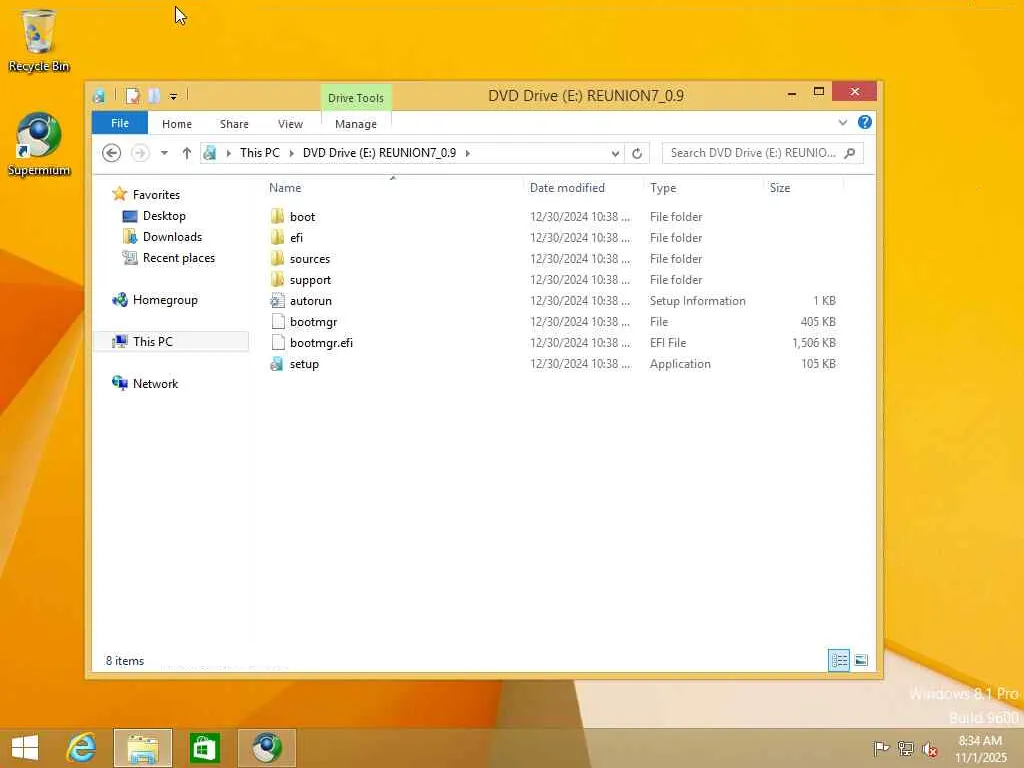Select the bootmgr file icon
The image size is (1024, 768).
(278, 321)
